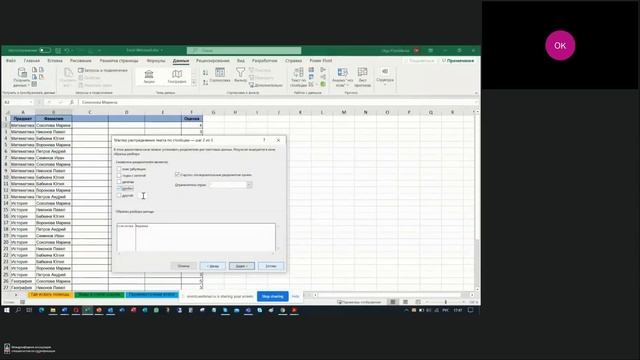The width and height of the screenshot is (640, 360).
Task: Click the search box in the title bar
Action: click(244, 51)
